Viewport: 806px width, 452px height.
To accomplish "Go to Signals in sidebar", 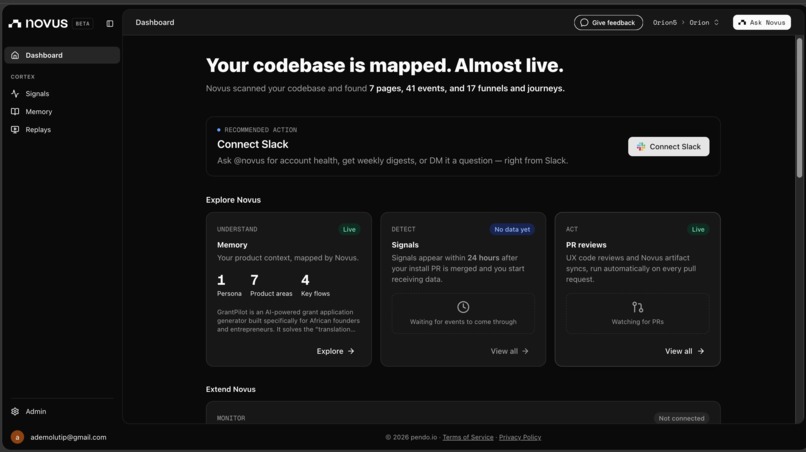I will 62,94.
